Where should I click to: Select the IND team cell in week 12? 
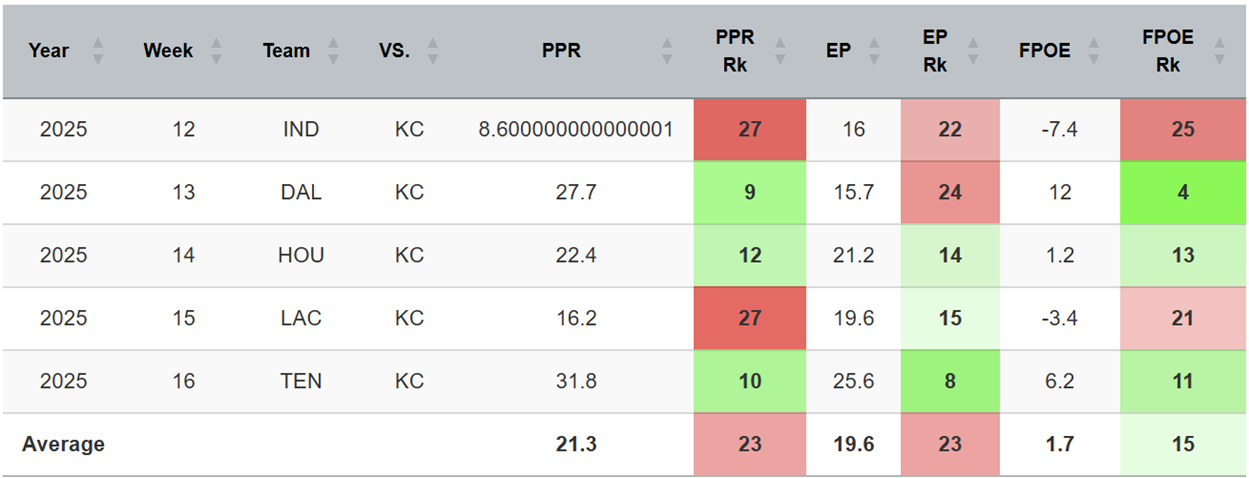301,130
